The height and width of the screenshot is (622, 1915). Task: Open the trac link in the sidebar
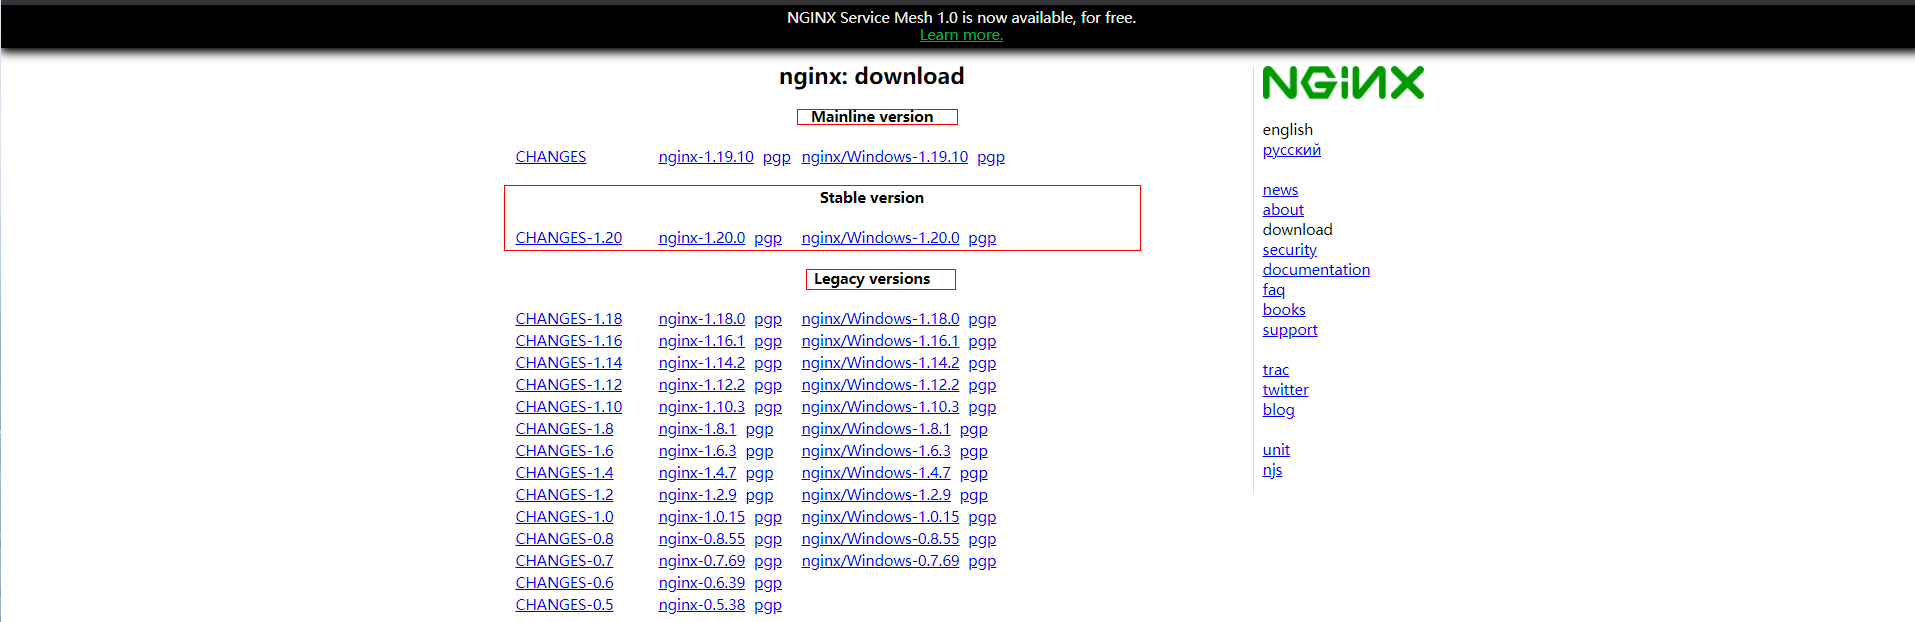pyautogui.click(x=1276, y=370)
